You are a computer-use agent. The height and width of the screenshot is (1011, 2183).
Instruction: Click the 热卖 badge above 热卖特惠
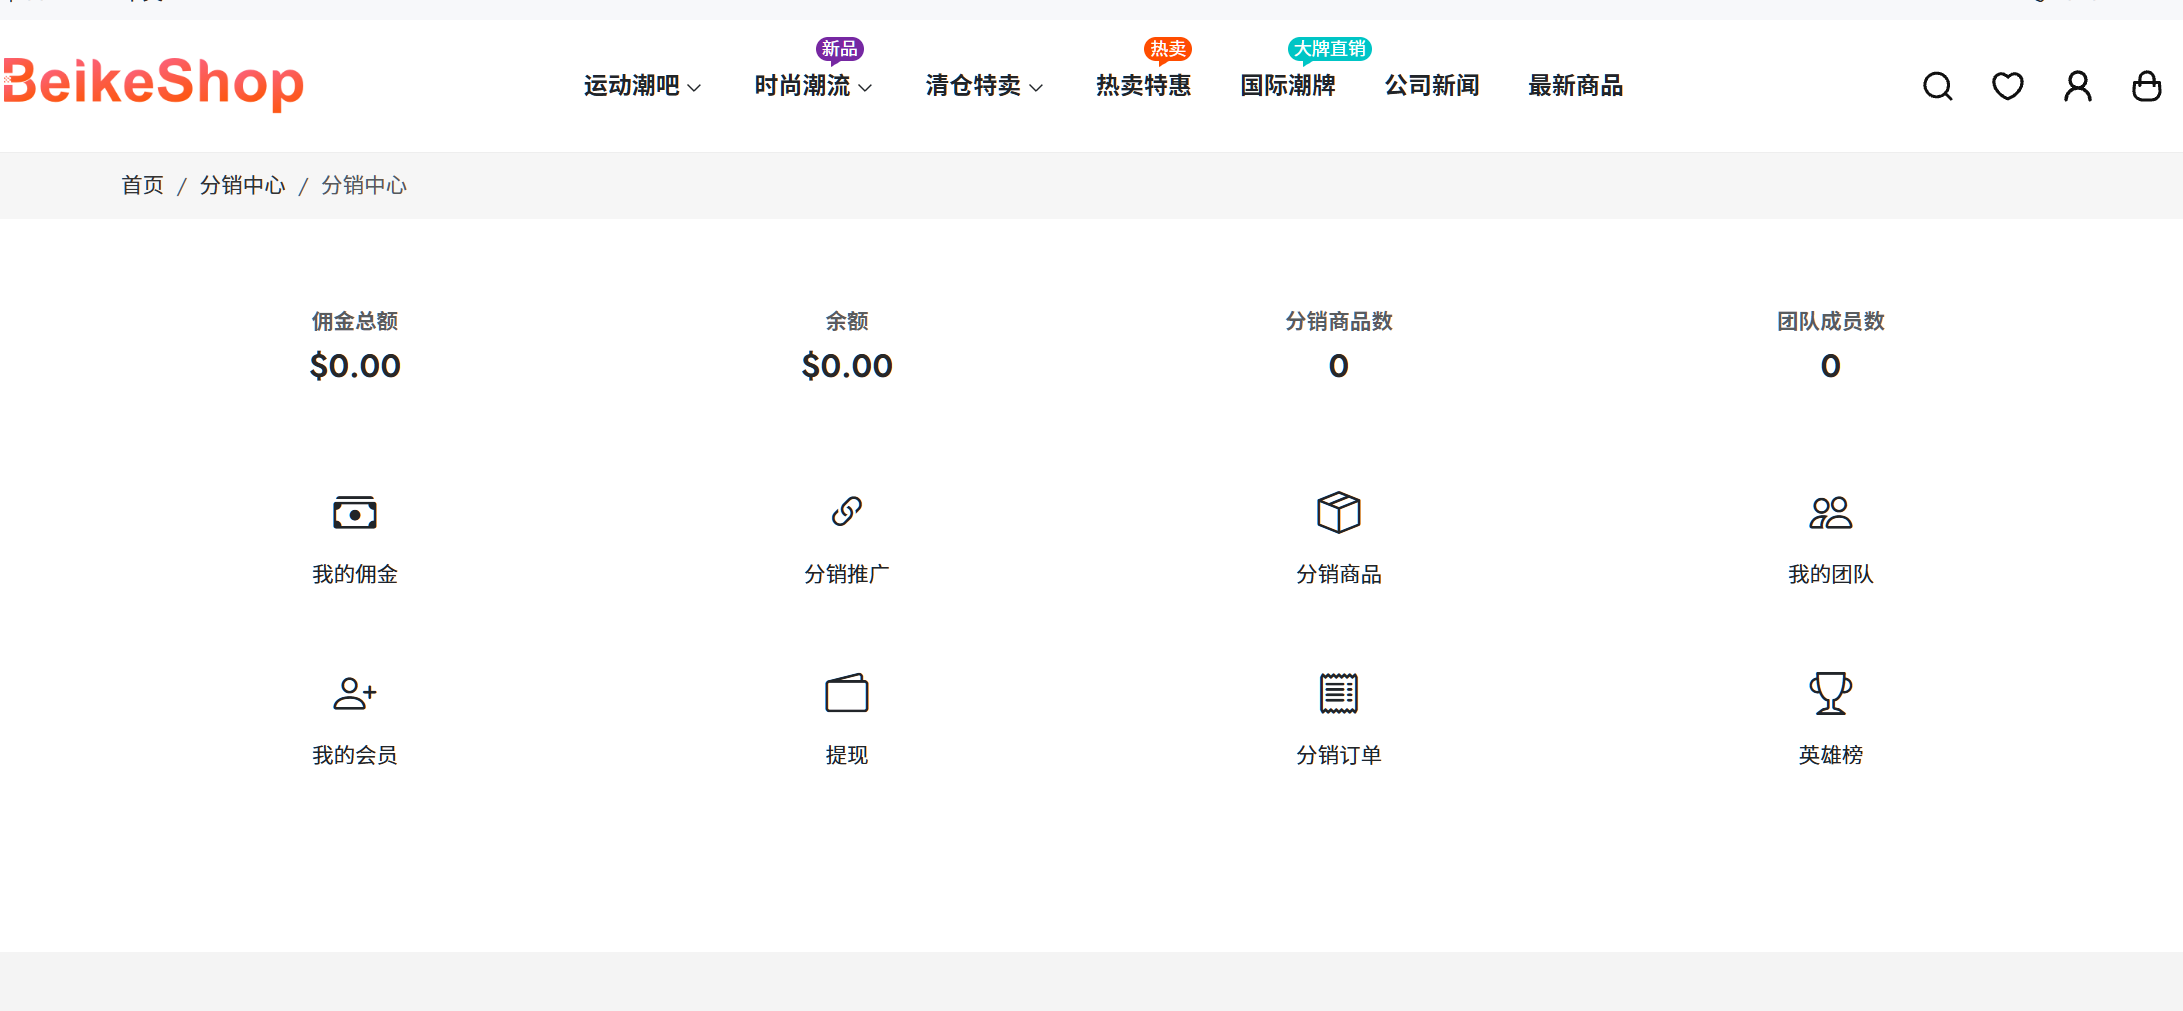(1168, 49)
